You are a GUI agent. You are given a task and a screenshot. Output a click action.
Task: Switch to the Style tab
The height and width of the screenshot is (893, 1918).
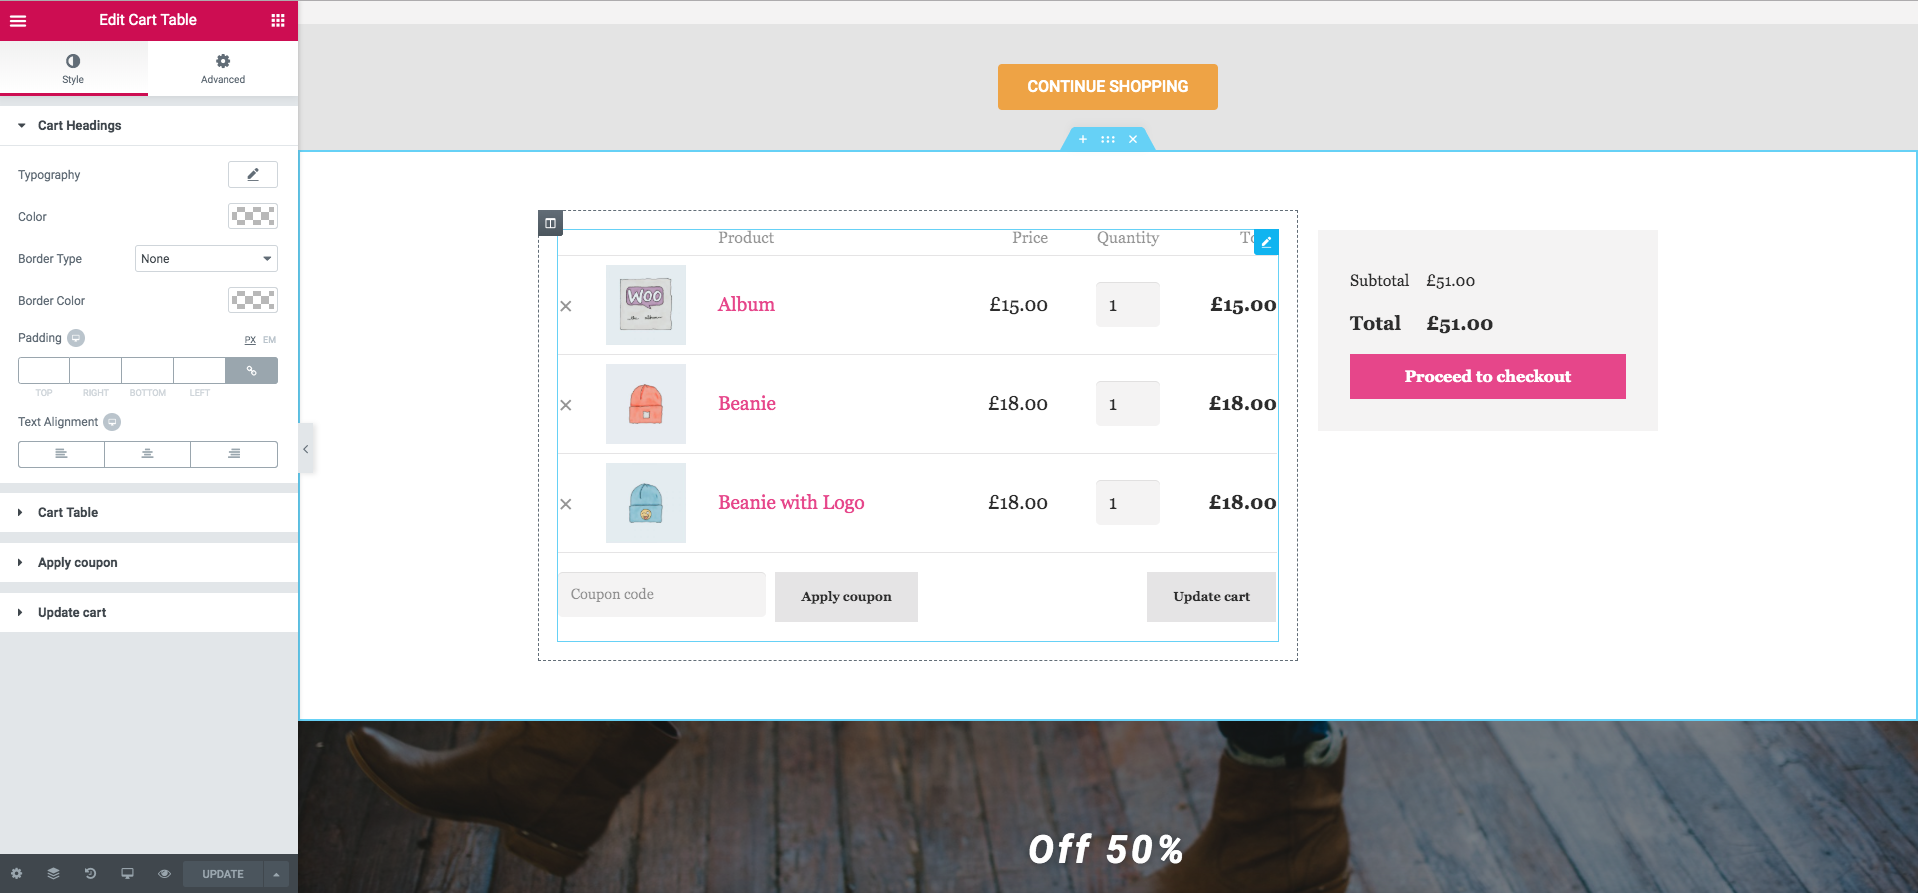pos(73,69)
